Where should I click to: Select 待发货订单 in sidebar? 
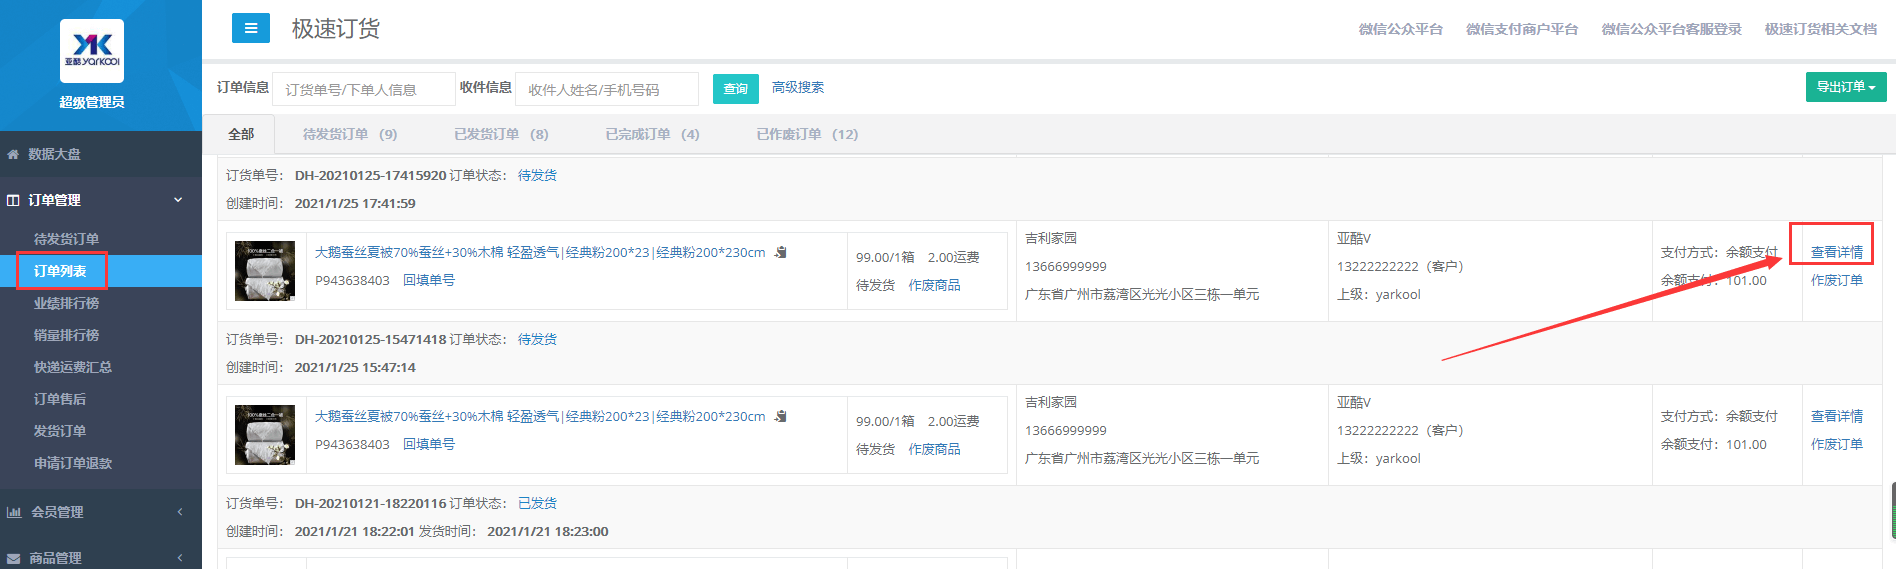pyautogui.click(x=66, y=239)
